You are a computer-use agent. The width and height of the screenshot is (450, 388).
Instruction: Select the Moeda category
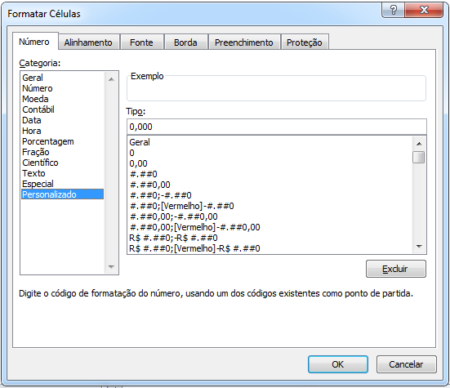click(x=35, y=99)
